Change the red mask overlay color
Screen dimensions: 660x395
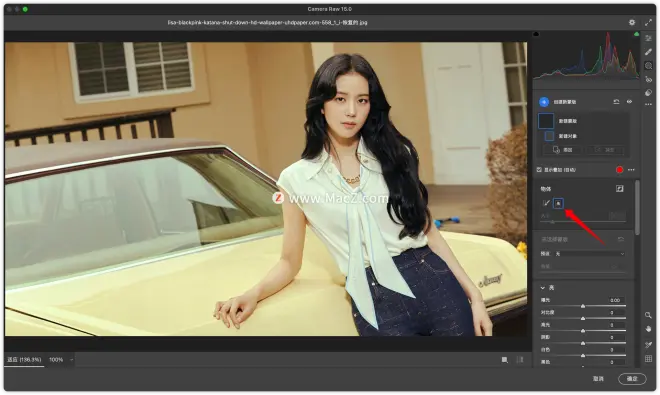click(619, 170)
